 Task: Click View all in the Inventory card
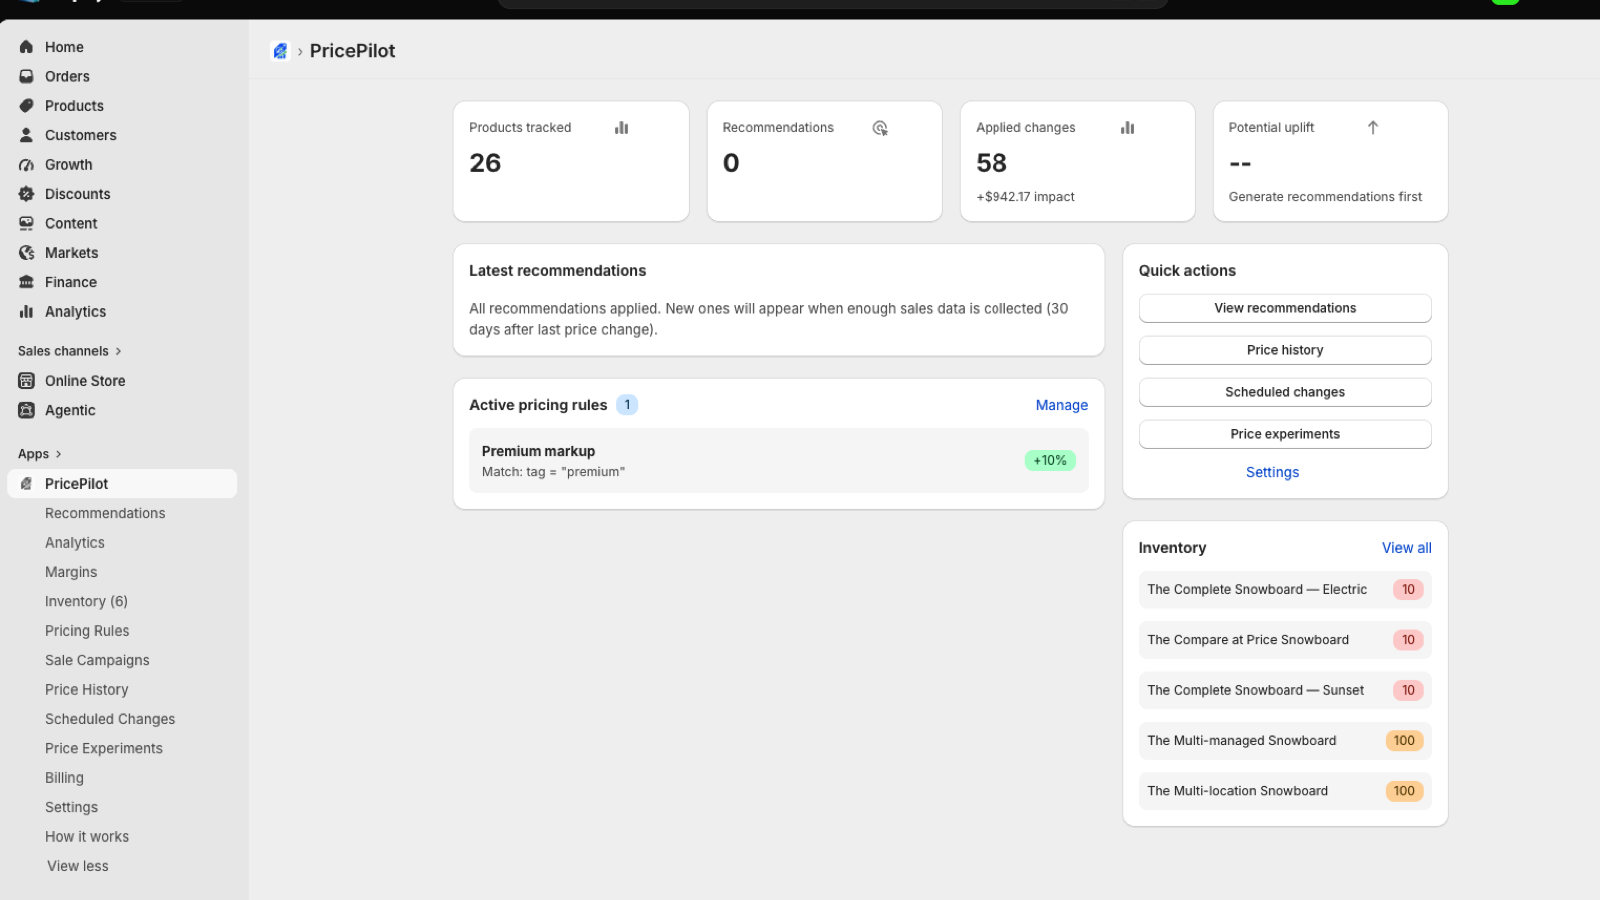1406,548
